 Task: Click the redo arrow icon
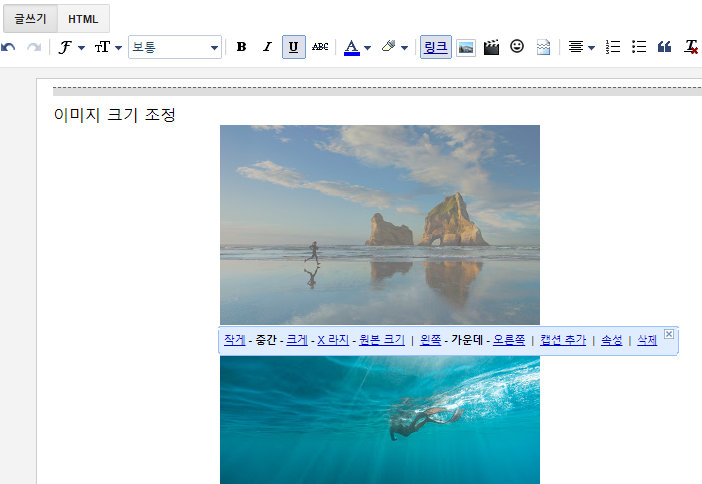(34, 47)
